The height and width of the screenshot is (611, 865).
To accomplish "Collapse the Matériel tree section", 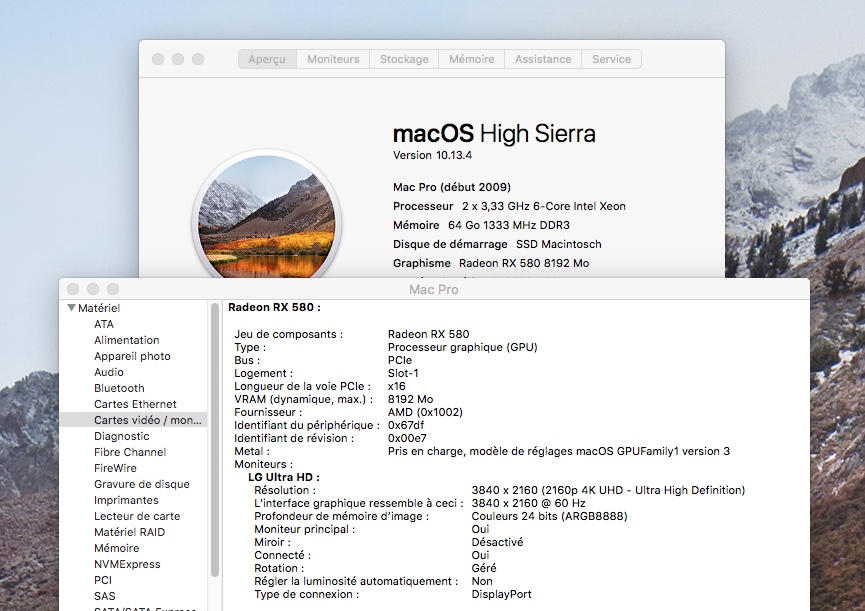I will coord(71,308).
